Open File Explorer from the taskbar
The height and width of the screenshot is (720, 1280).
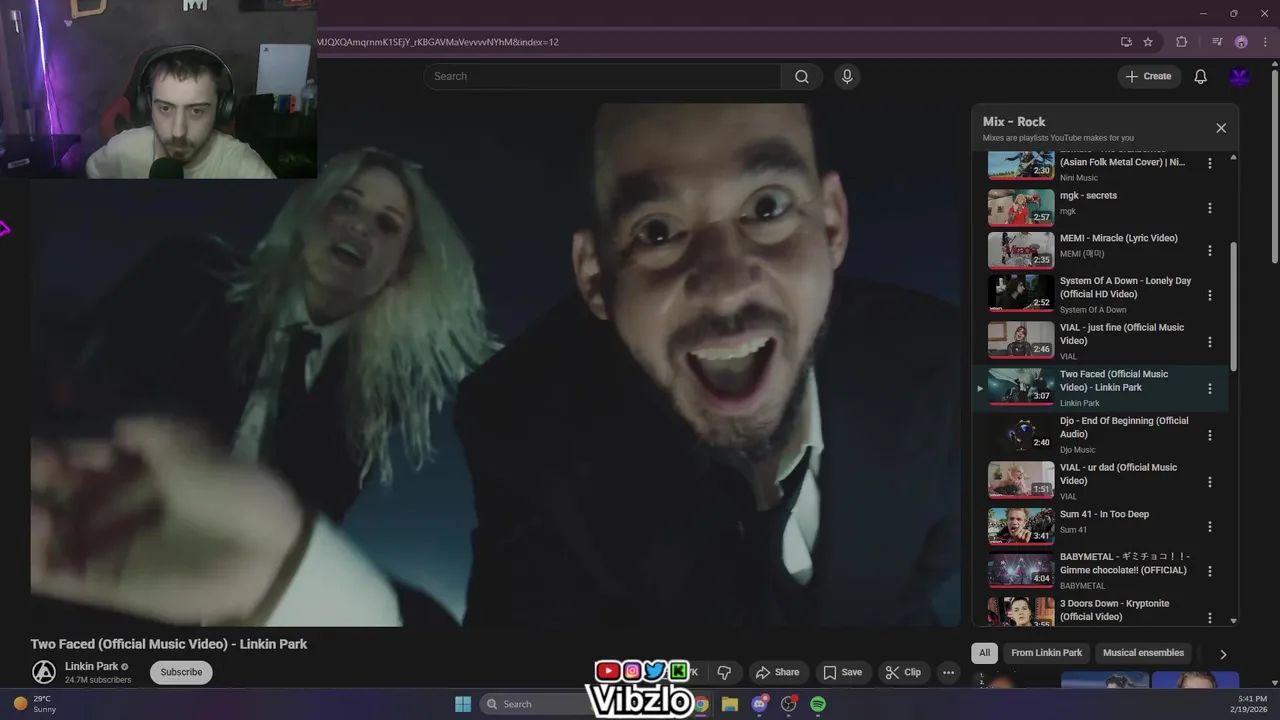point(730,704)
